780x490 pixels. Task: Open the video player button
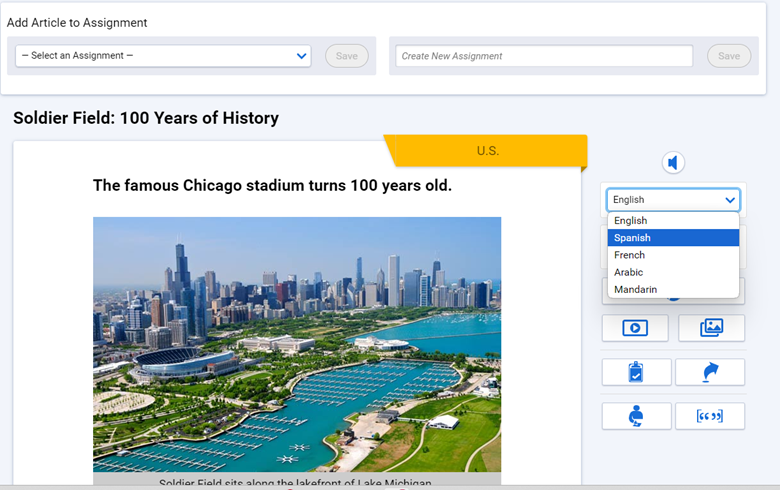coord(635,328)
